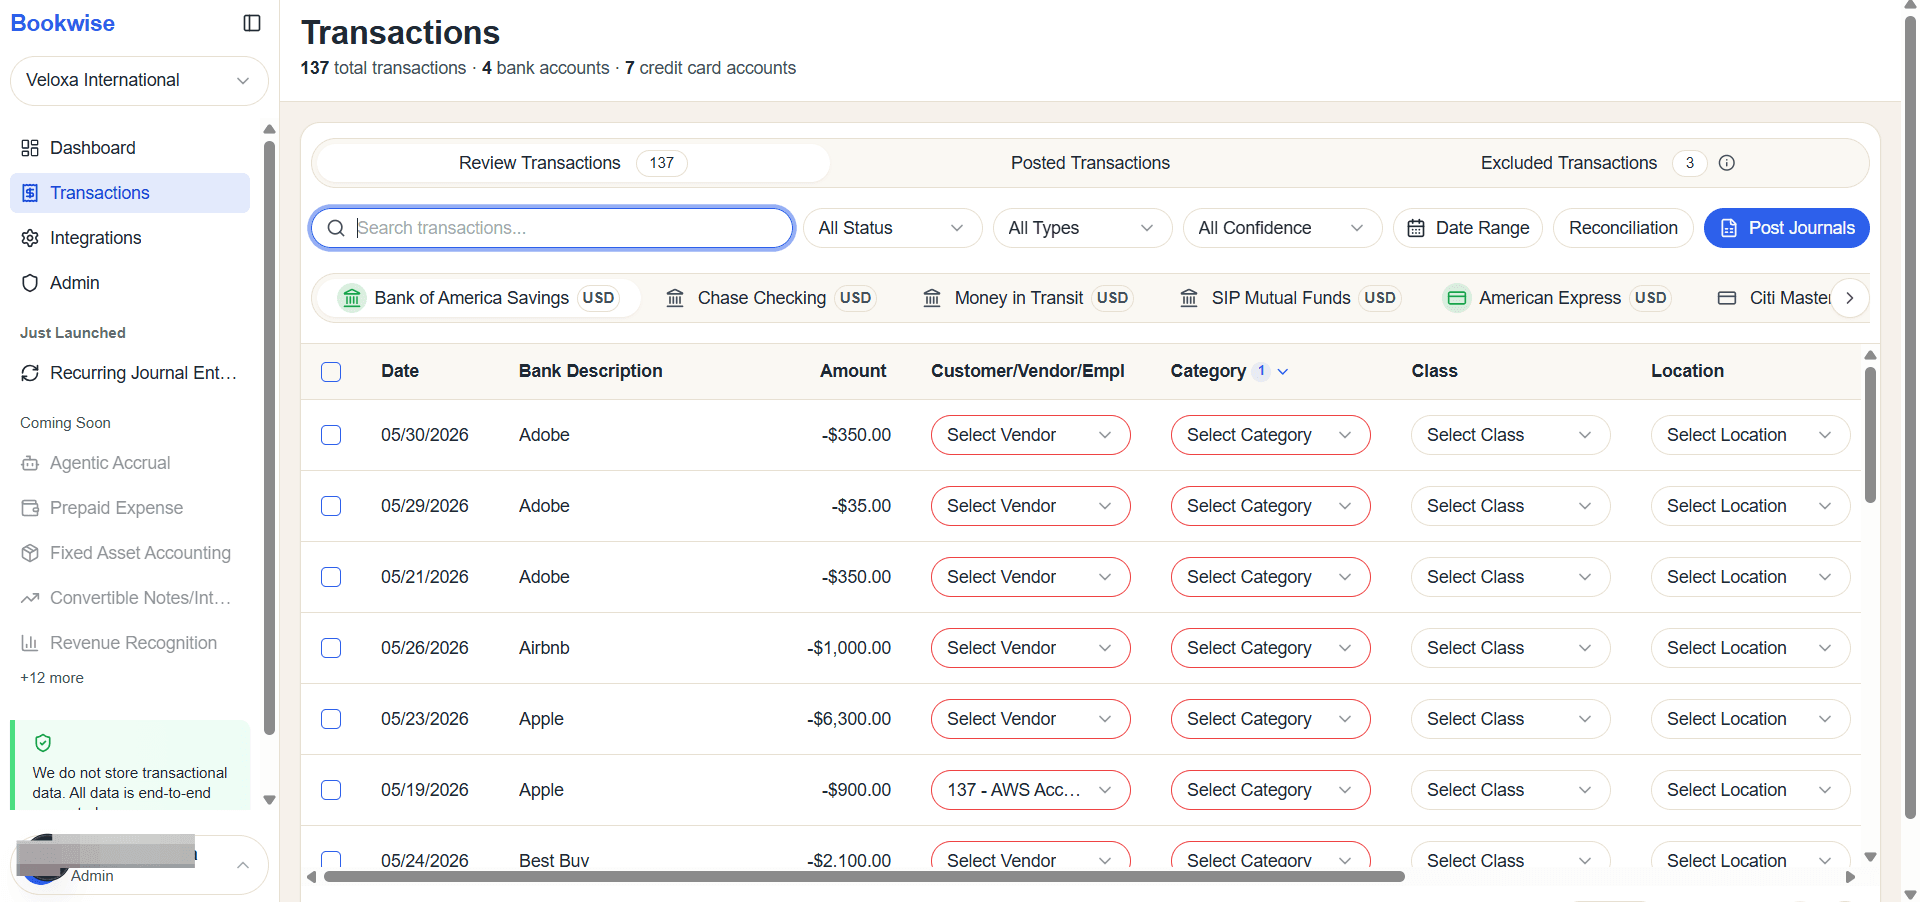1920x902 pixels.
Task: Click the Money in Transit bank icon
Action: pos(932,298)
